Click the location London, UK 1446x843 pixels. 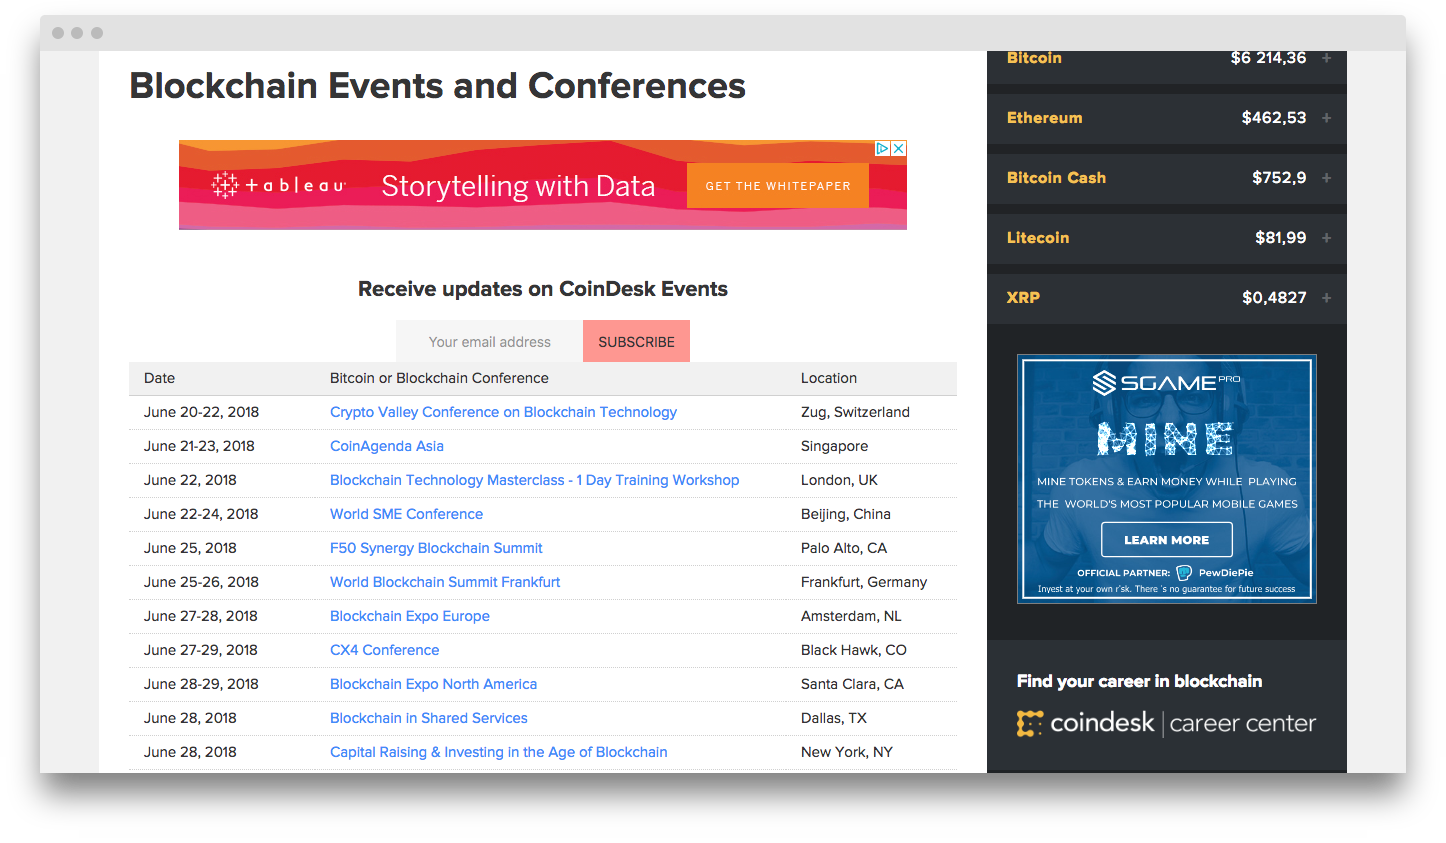[x=839, y=480]
